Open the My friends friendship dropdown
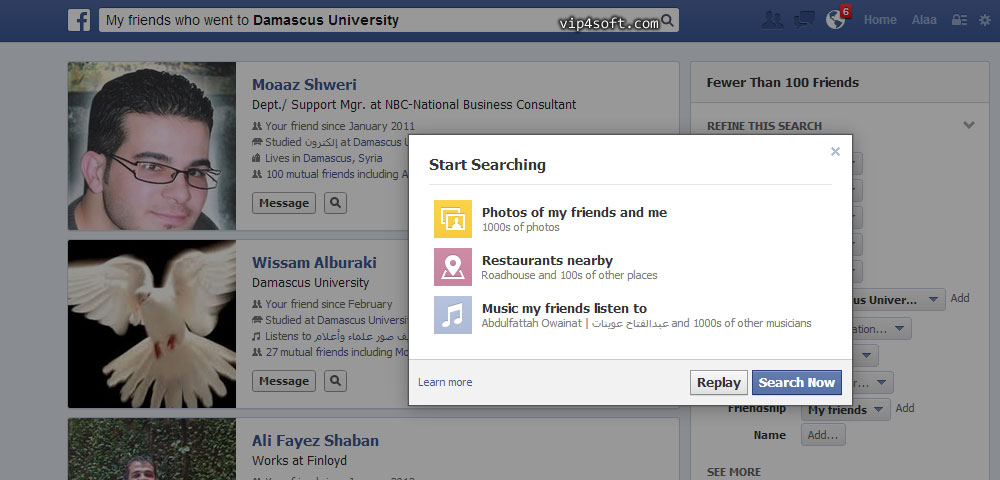Viewport: 1000px width, 480px height. [846, 410]
